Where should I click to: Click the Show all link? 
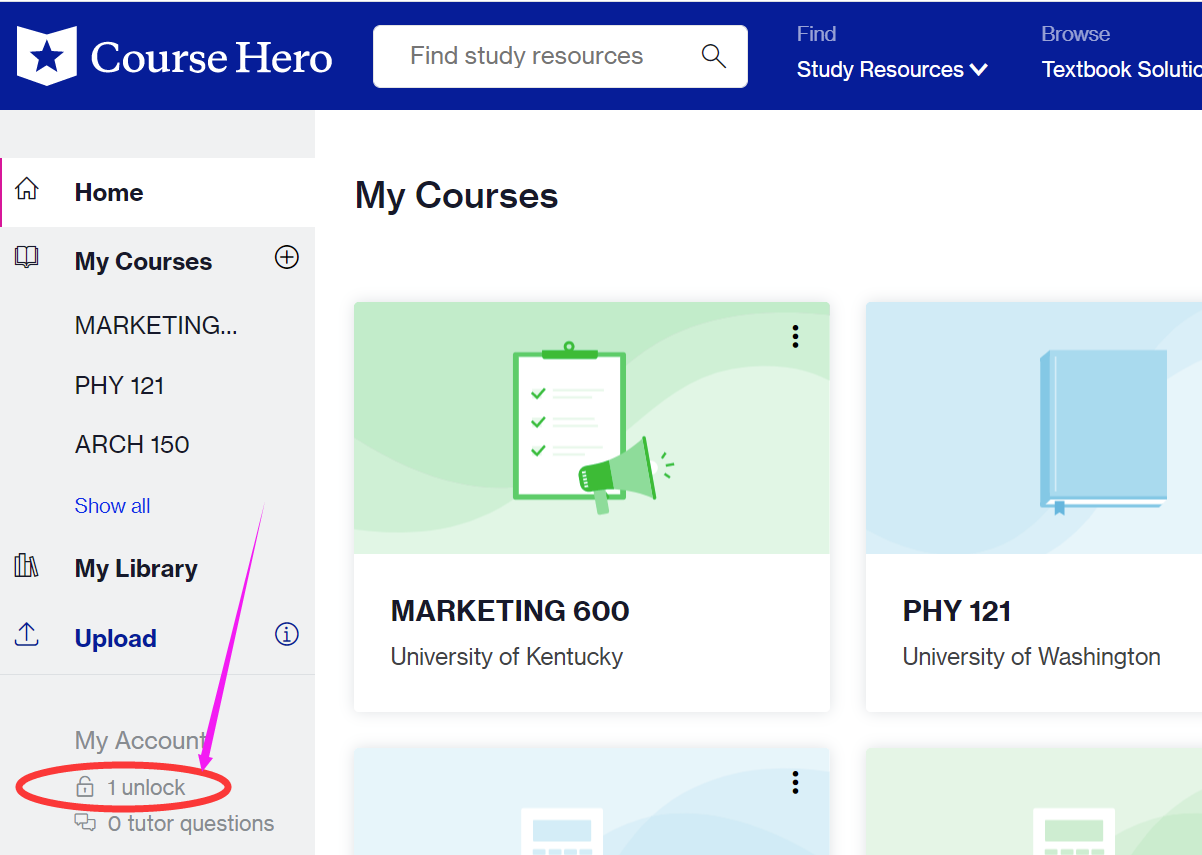tap(112, 506)
